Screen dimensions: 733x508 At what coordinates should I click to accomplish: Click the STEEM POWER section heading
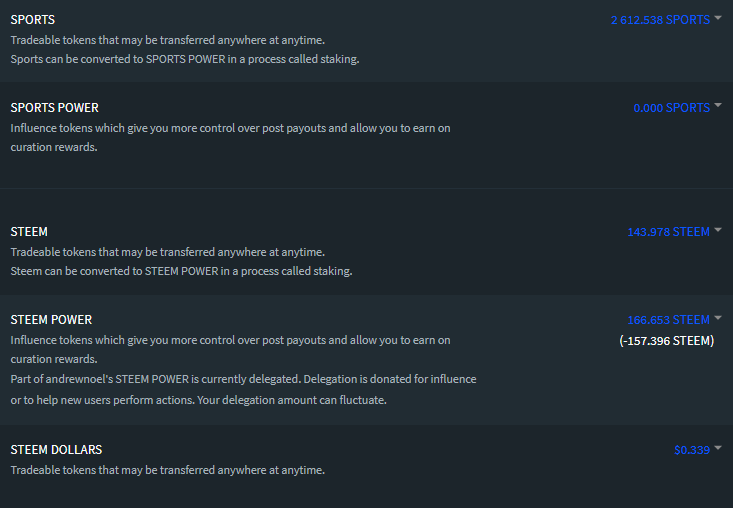point(51,320)
